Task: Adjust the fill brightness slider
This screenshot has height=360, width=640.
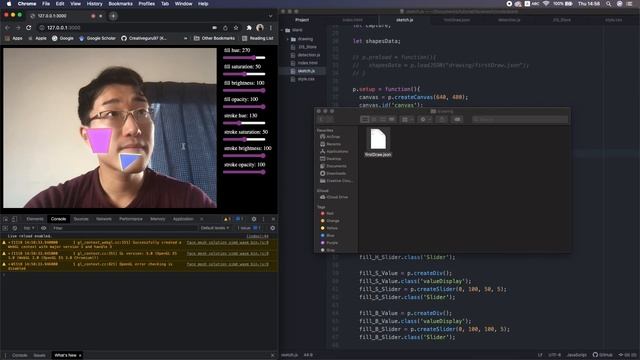Action: [x=244, y=90]
